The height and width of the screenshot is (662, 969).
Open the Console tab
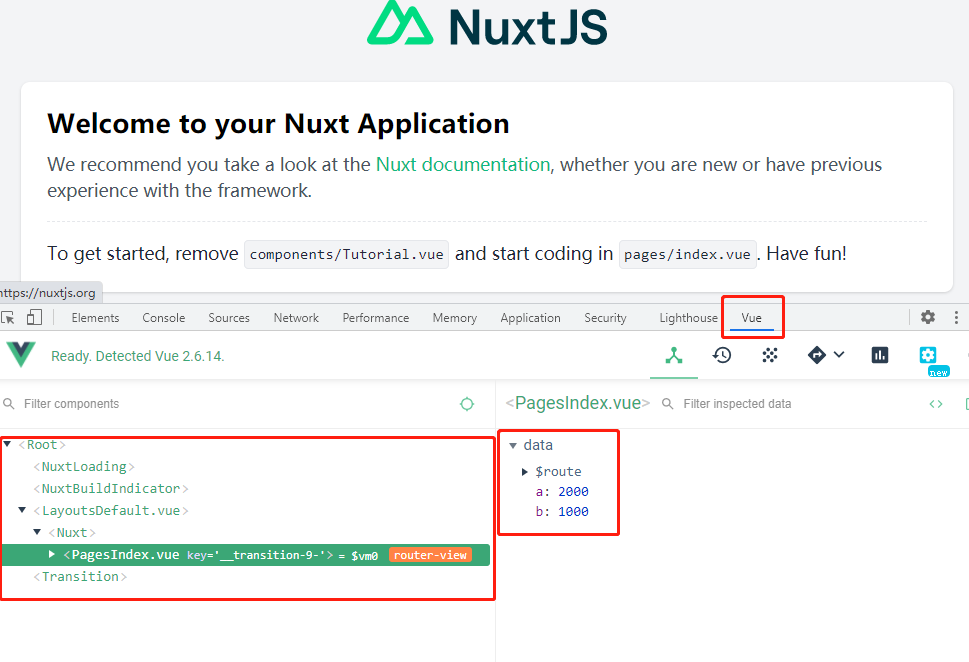point(163,317)
